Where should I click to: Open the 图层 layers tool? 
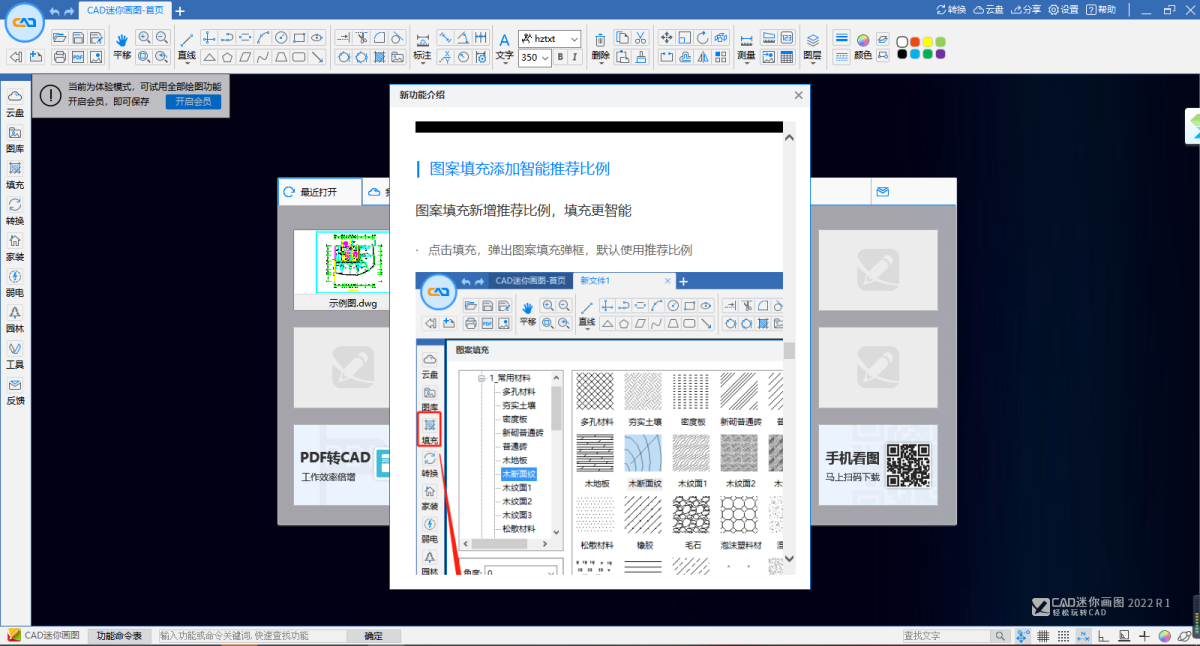point(811,46)
